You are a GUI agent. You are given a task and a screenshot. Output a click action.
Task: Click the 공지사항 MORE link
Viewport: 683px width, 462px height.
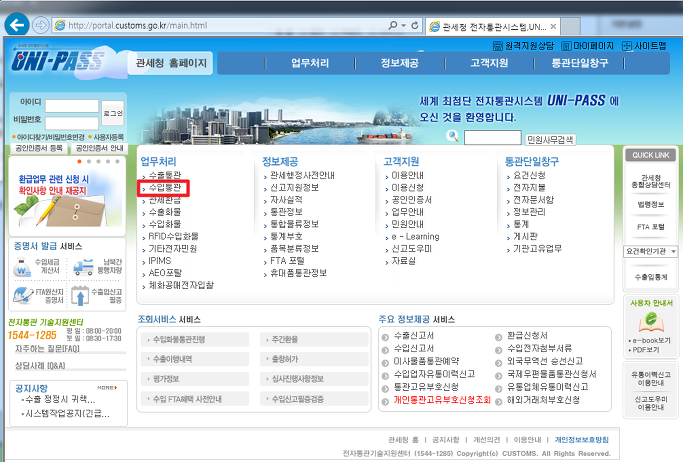(107, 388)
